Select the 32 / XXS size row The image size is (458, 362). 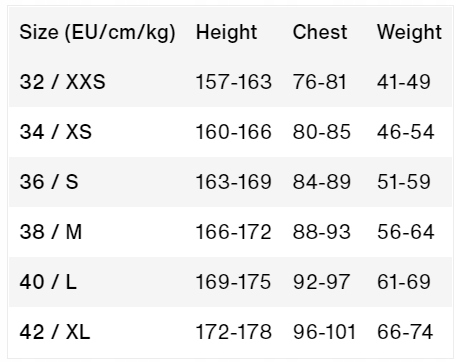click(230, 82)
